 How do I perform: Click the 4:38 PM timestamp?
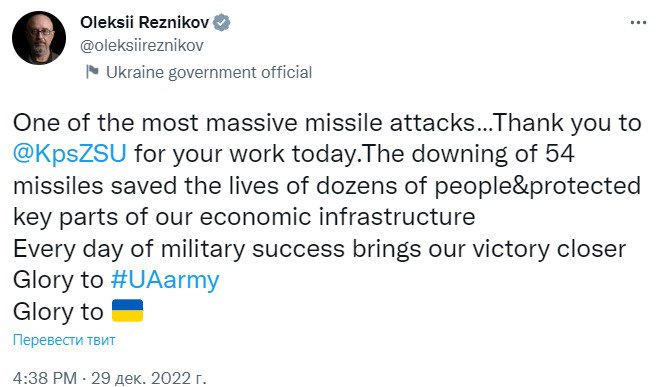pyautogui.click(x=45, y=378)
